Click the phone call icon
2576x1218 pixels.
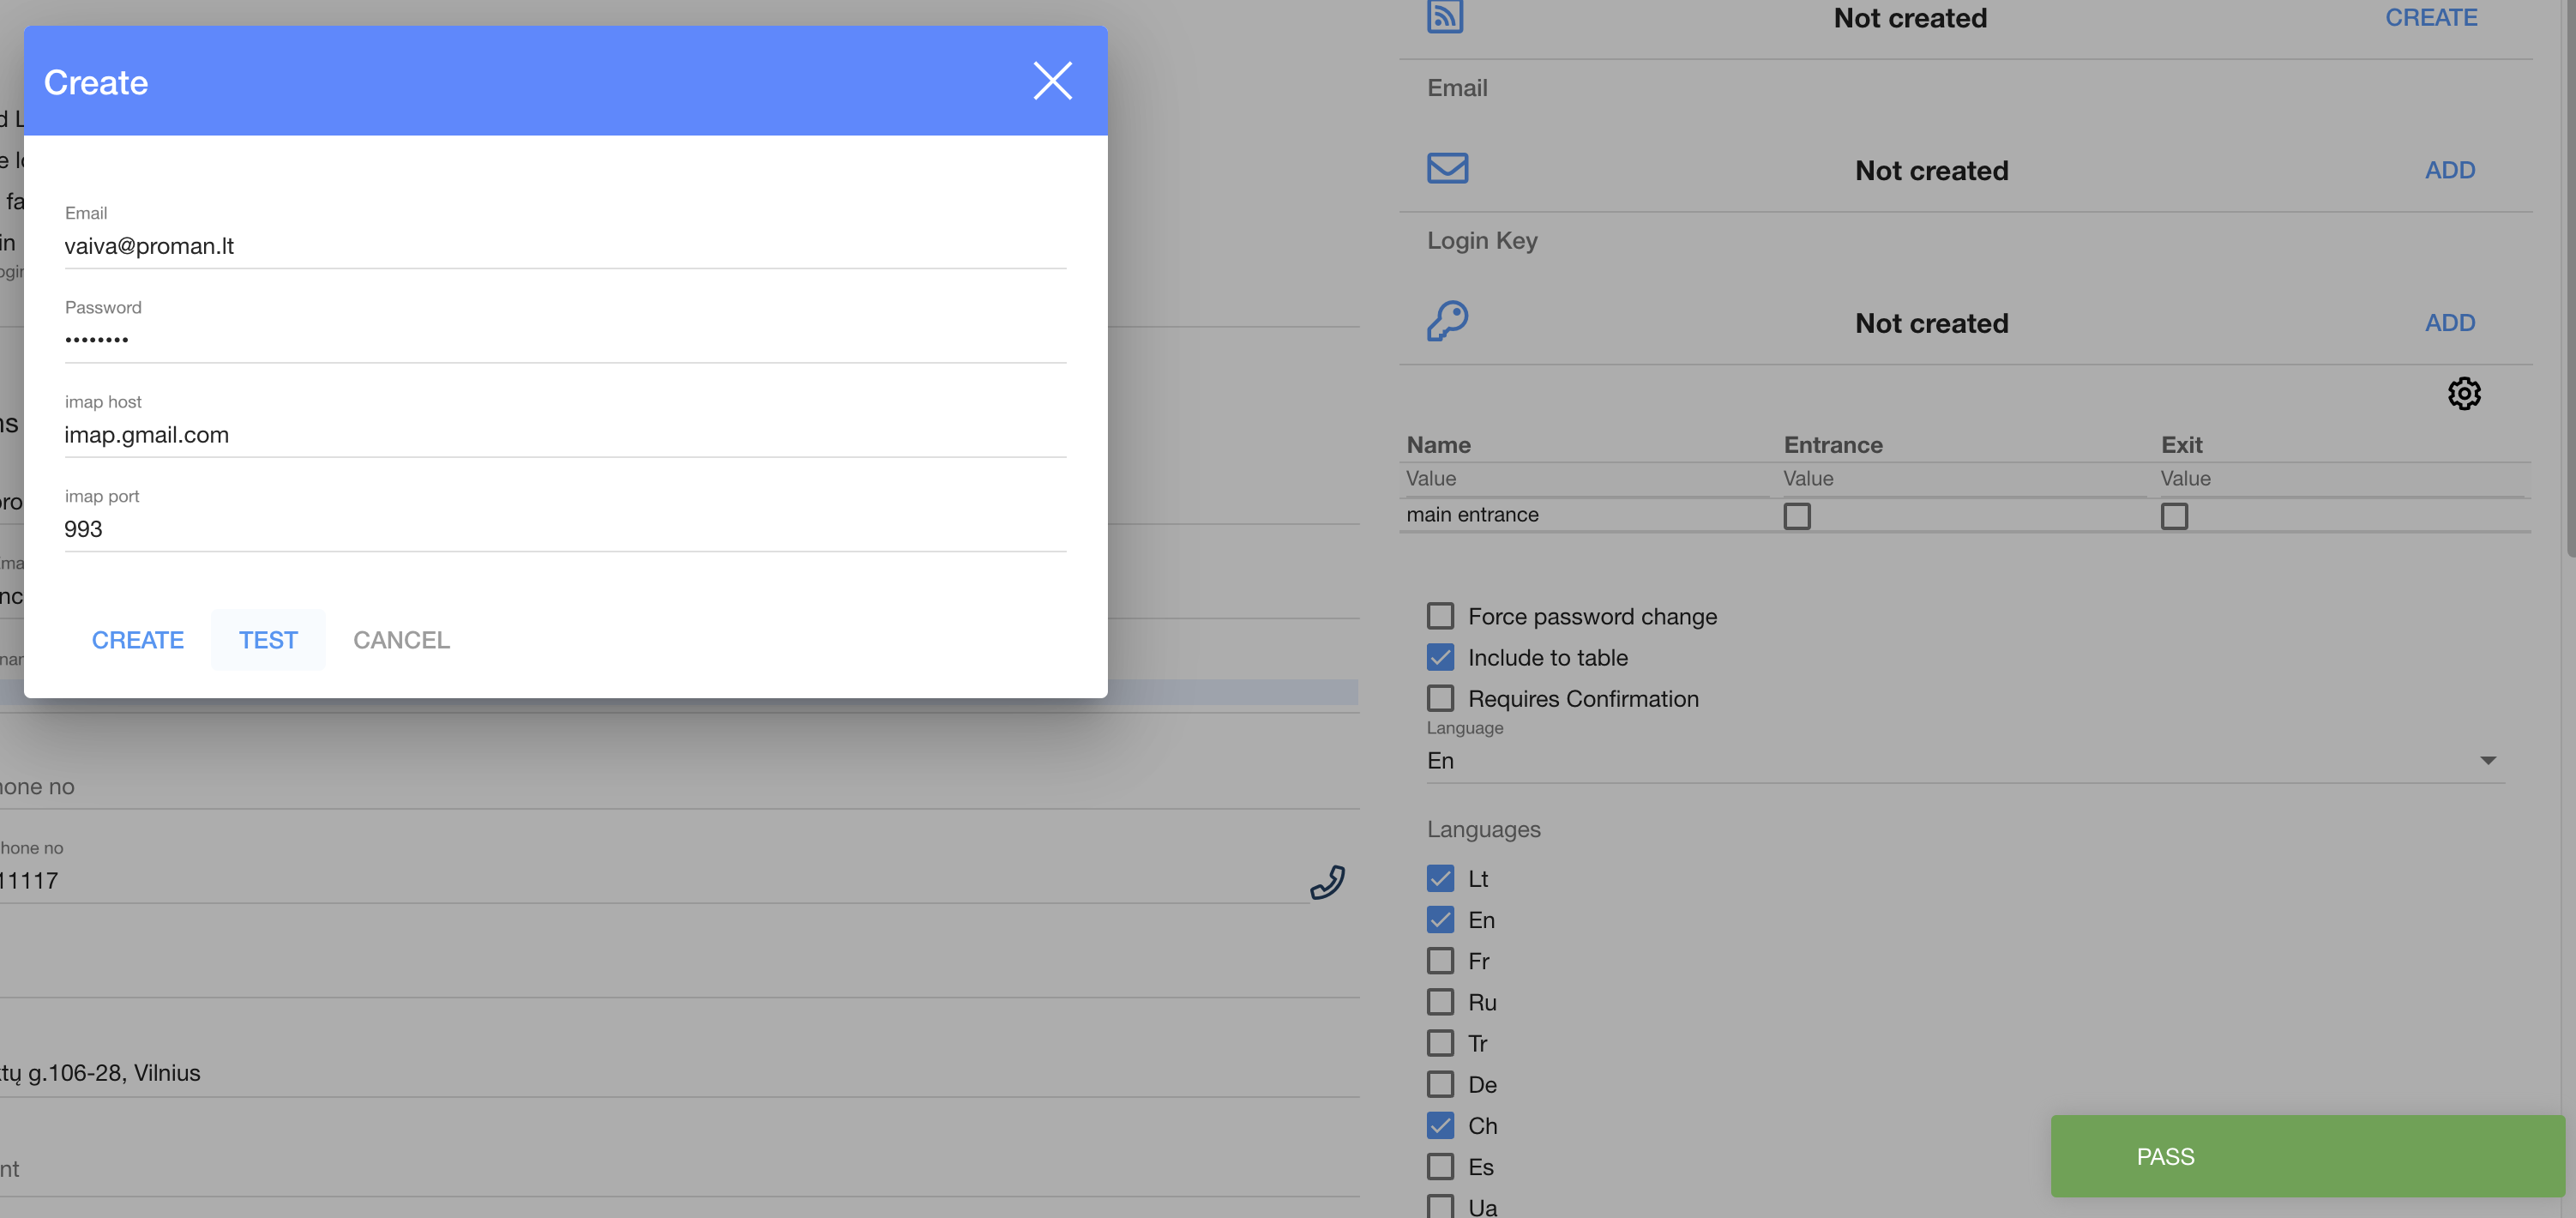pyautogui.click(x=1327, y=882)
